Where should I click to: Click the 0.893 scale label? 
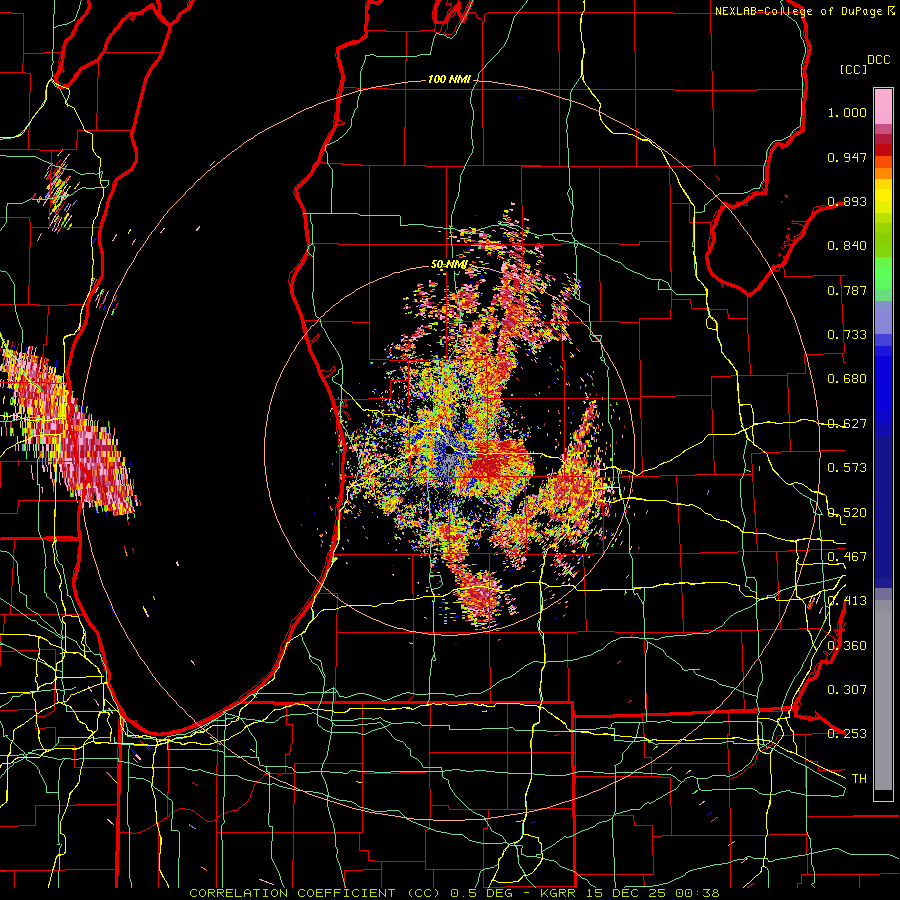point(847,201)
